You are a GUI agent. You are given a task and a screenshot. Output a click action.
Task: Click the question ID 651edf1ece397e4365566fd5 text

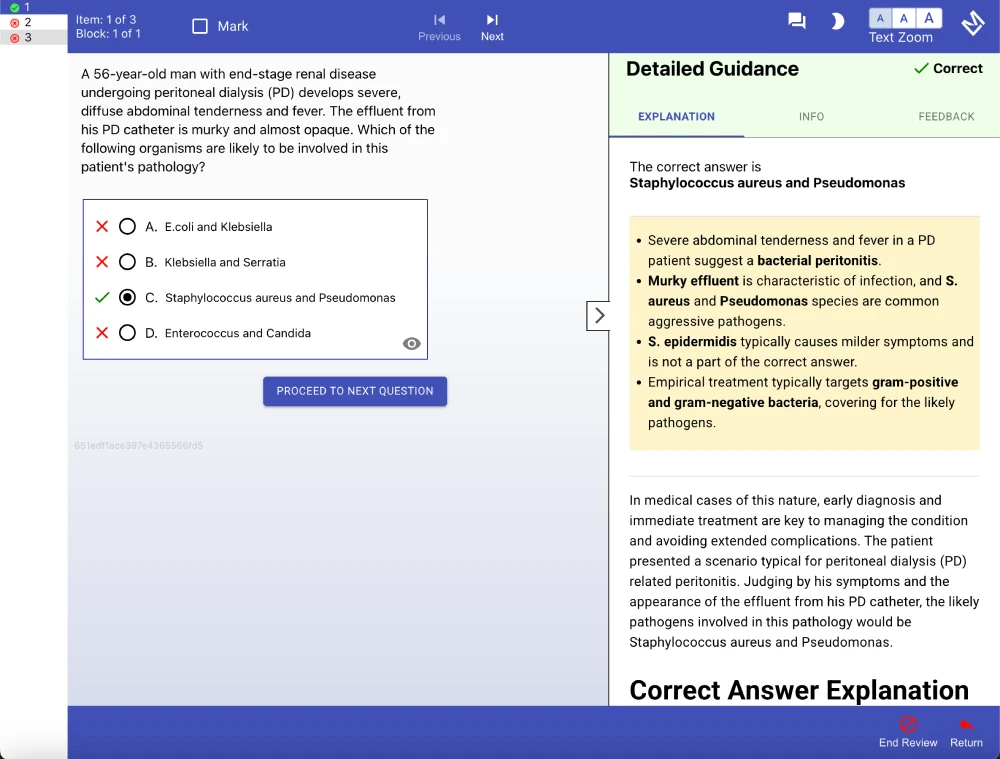tap(138, 446)
